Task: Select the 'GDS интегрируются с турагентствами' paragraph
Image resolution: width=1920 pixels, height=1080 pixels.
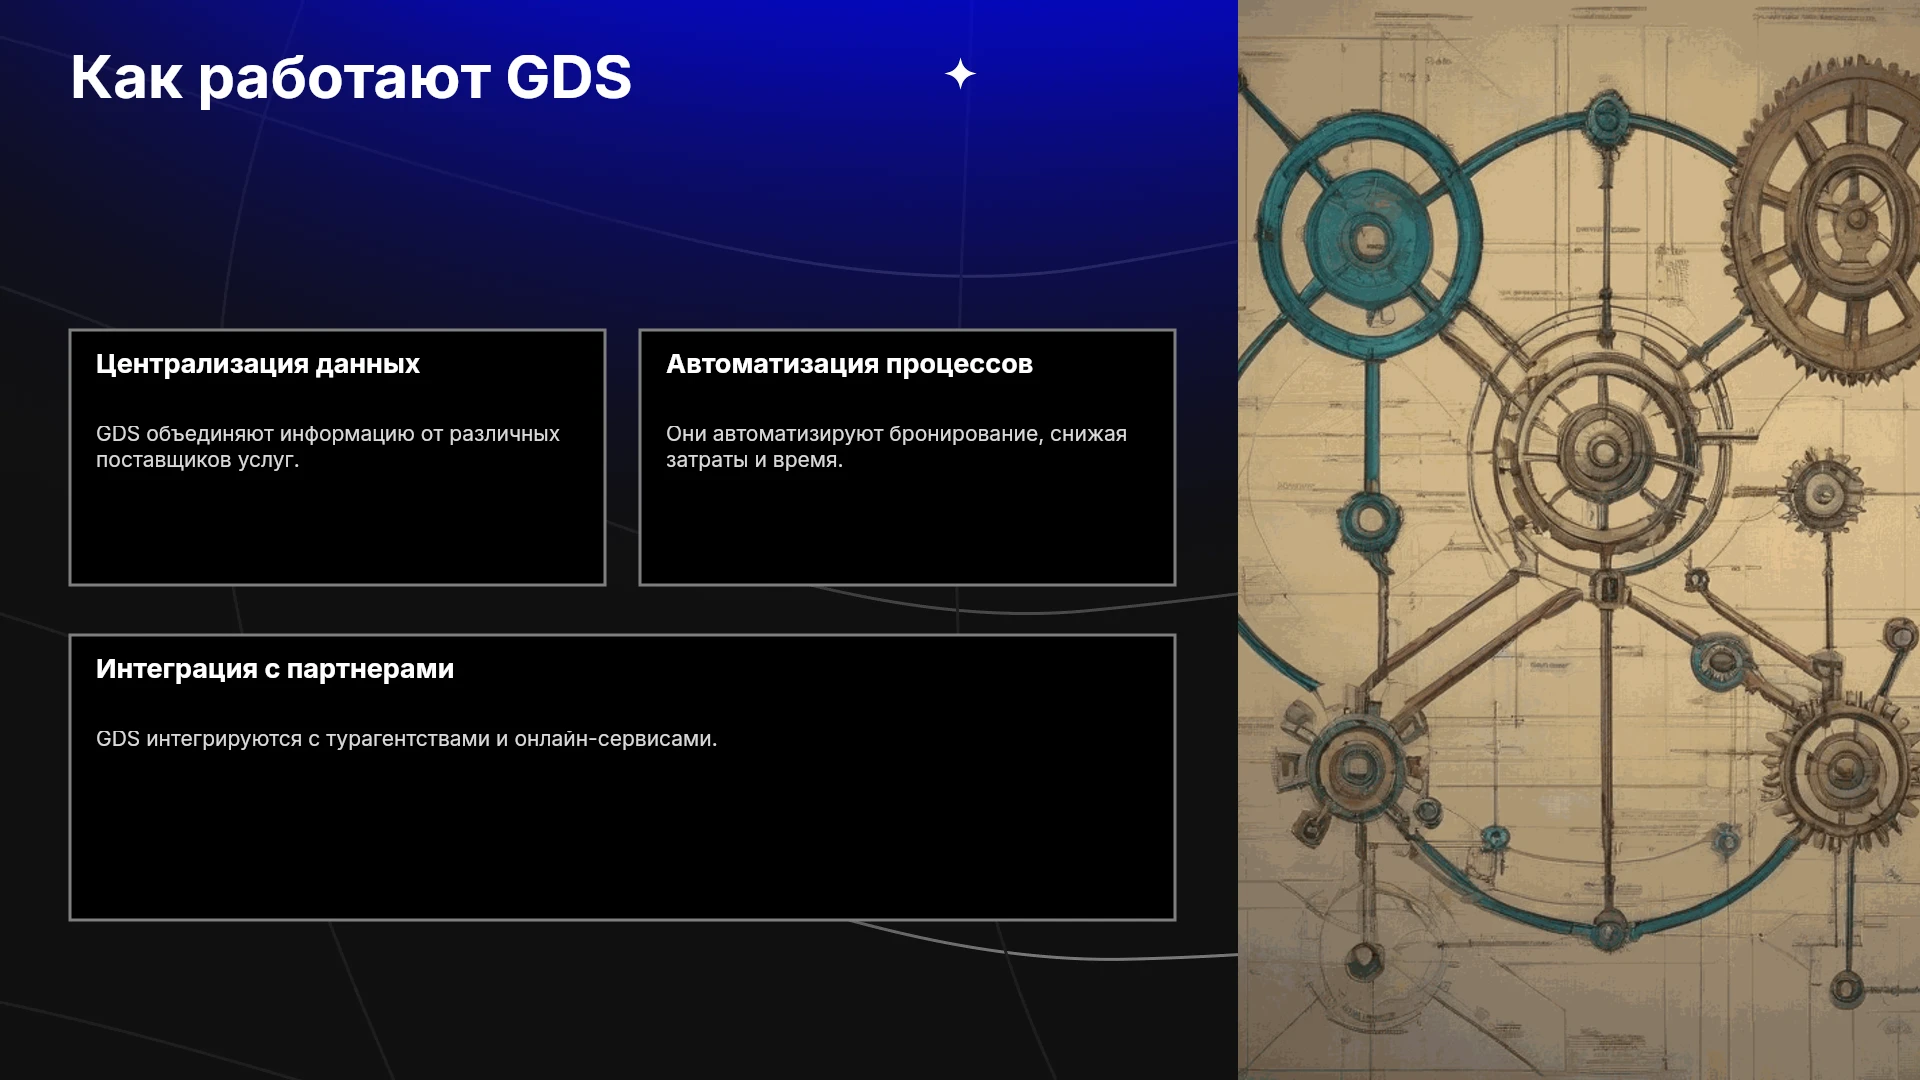Action: point(406,739)
